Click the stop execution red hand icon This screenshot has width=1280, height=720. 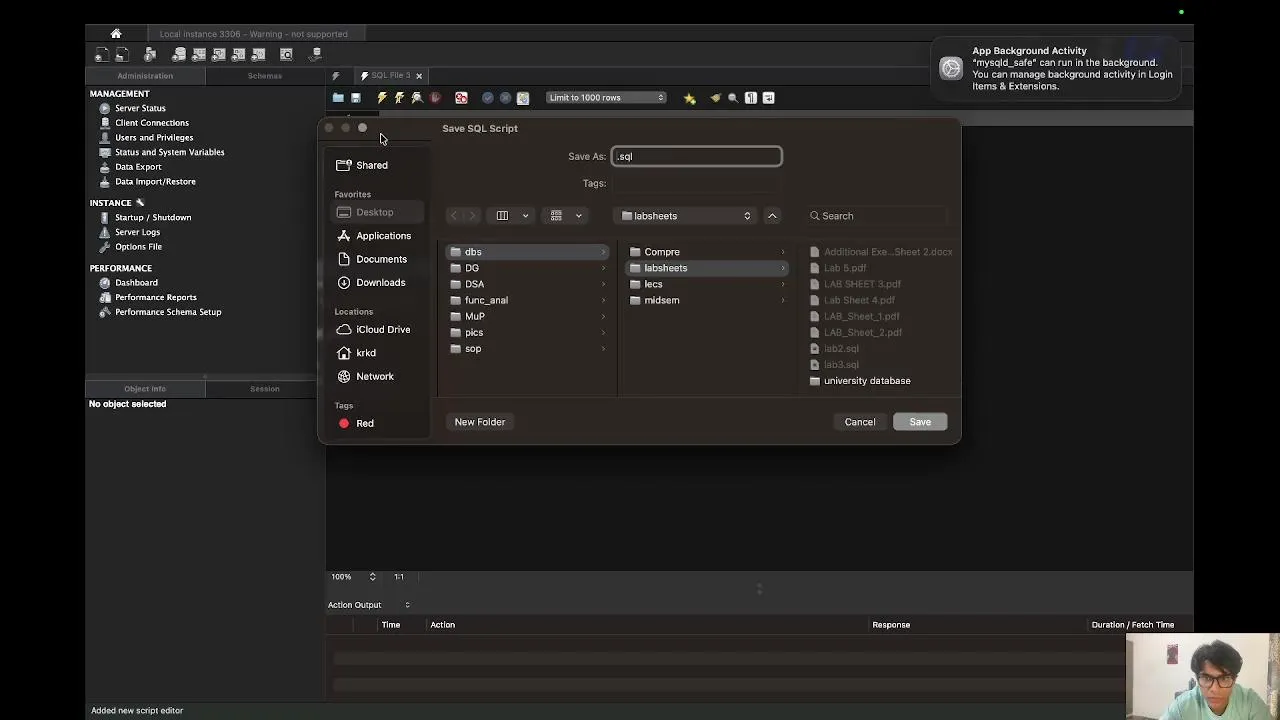click(x=435, y=98)
